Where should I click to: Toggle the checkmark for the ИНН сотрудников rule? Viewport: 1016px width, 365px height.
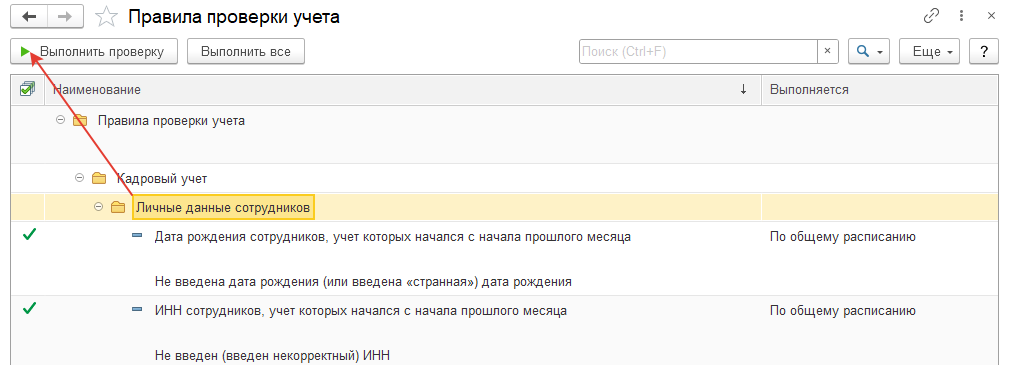[29, 309]
